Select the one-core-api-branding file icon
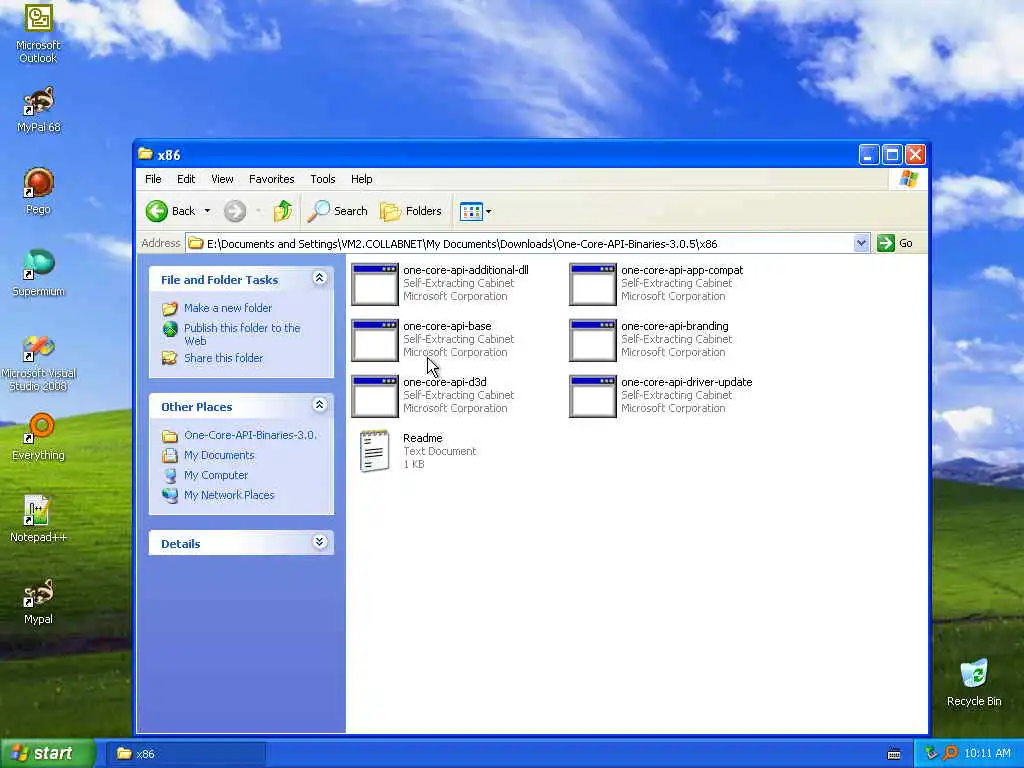1024x768 pixels. pos(592,340)
